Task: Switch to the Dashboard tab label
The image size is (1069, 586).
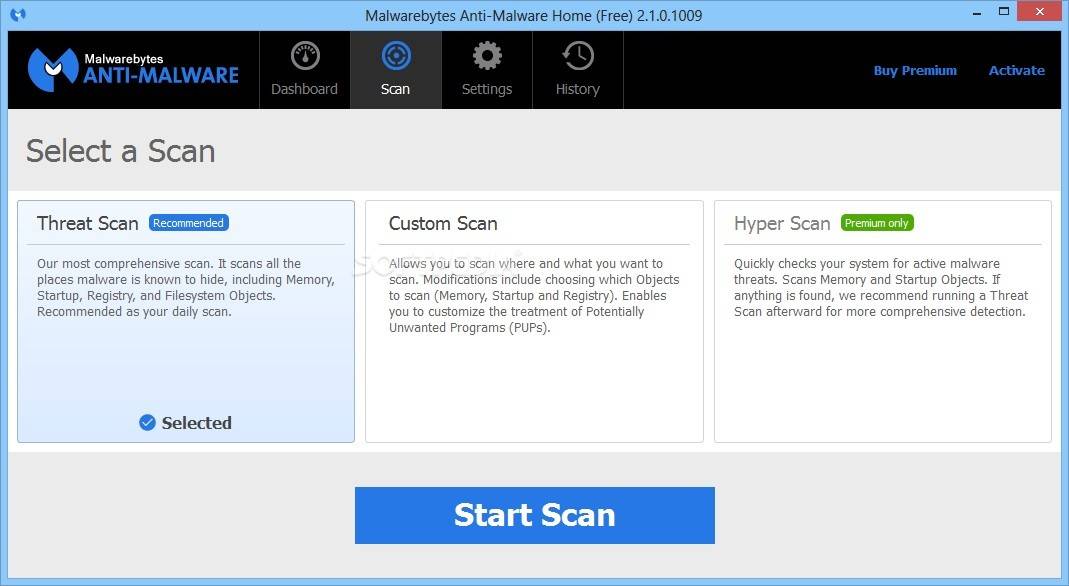Action: tap(304, 89)
